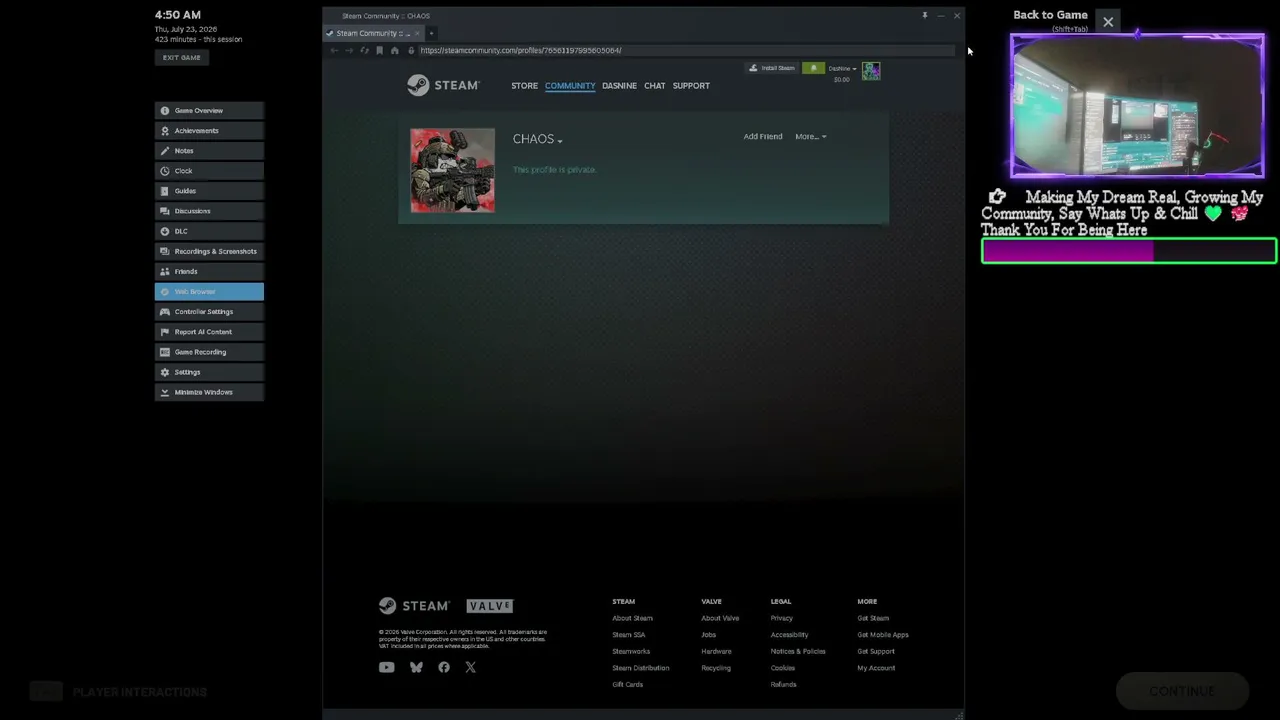Open the Bluesky butterfly icon in footer
The height and width of the screenshot is (720, 1280).
[416, 668]
